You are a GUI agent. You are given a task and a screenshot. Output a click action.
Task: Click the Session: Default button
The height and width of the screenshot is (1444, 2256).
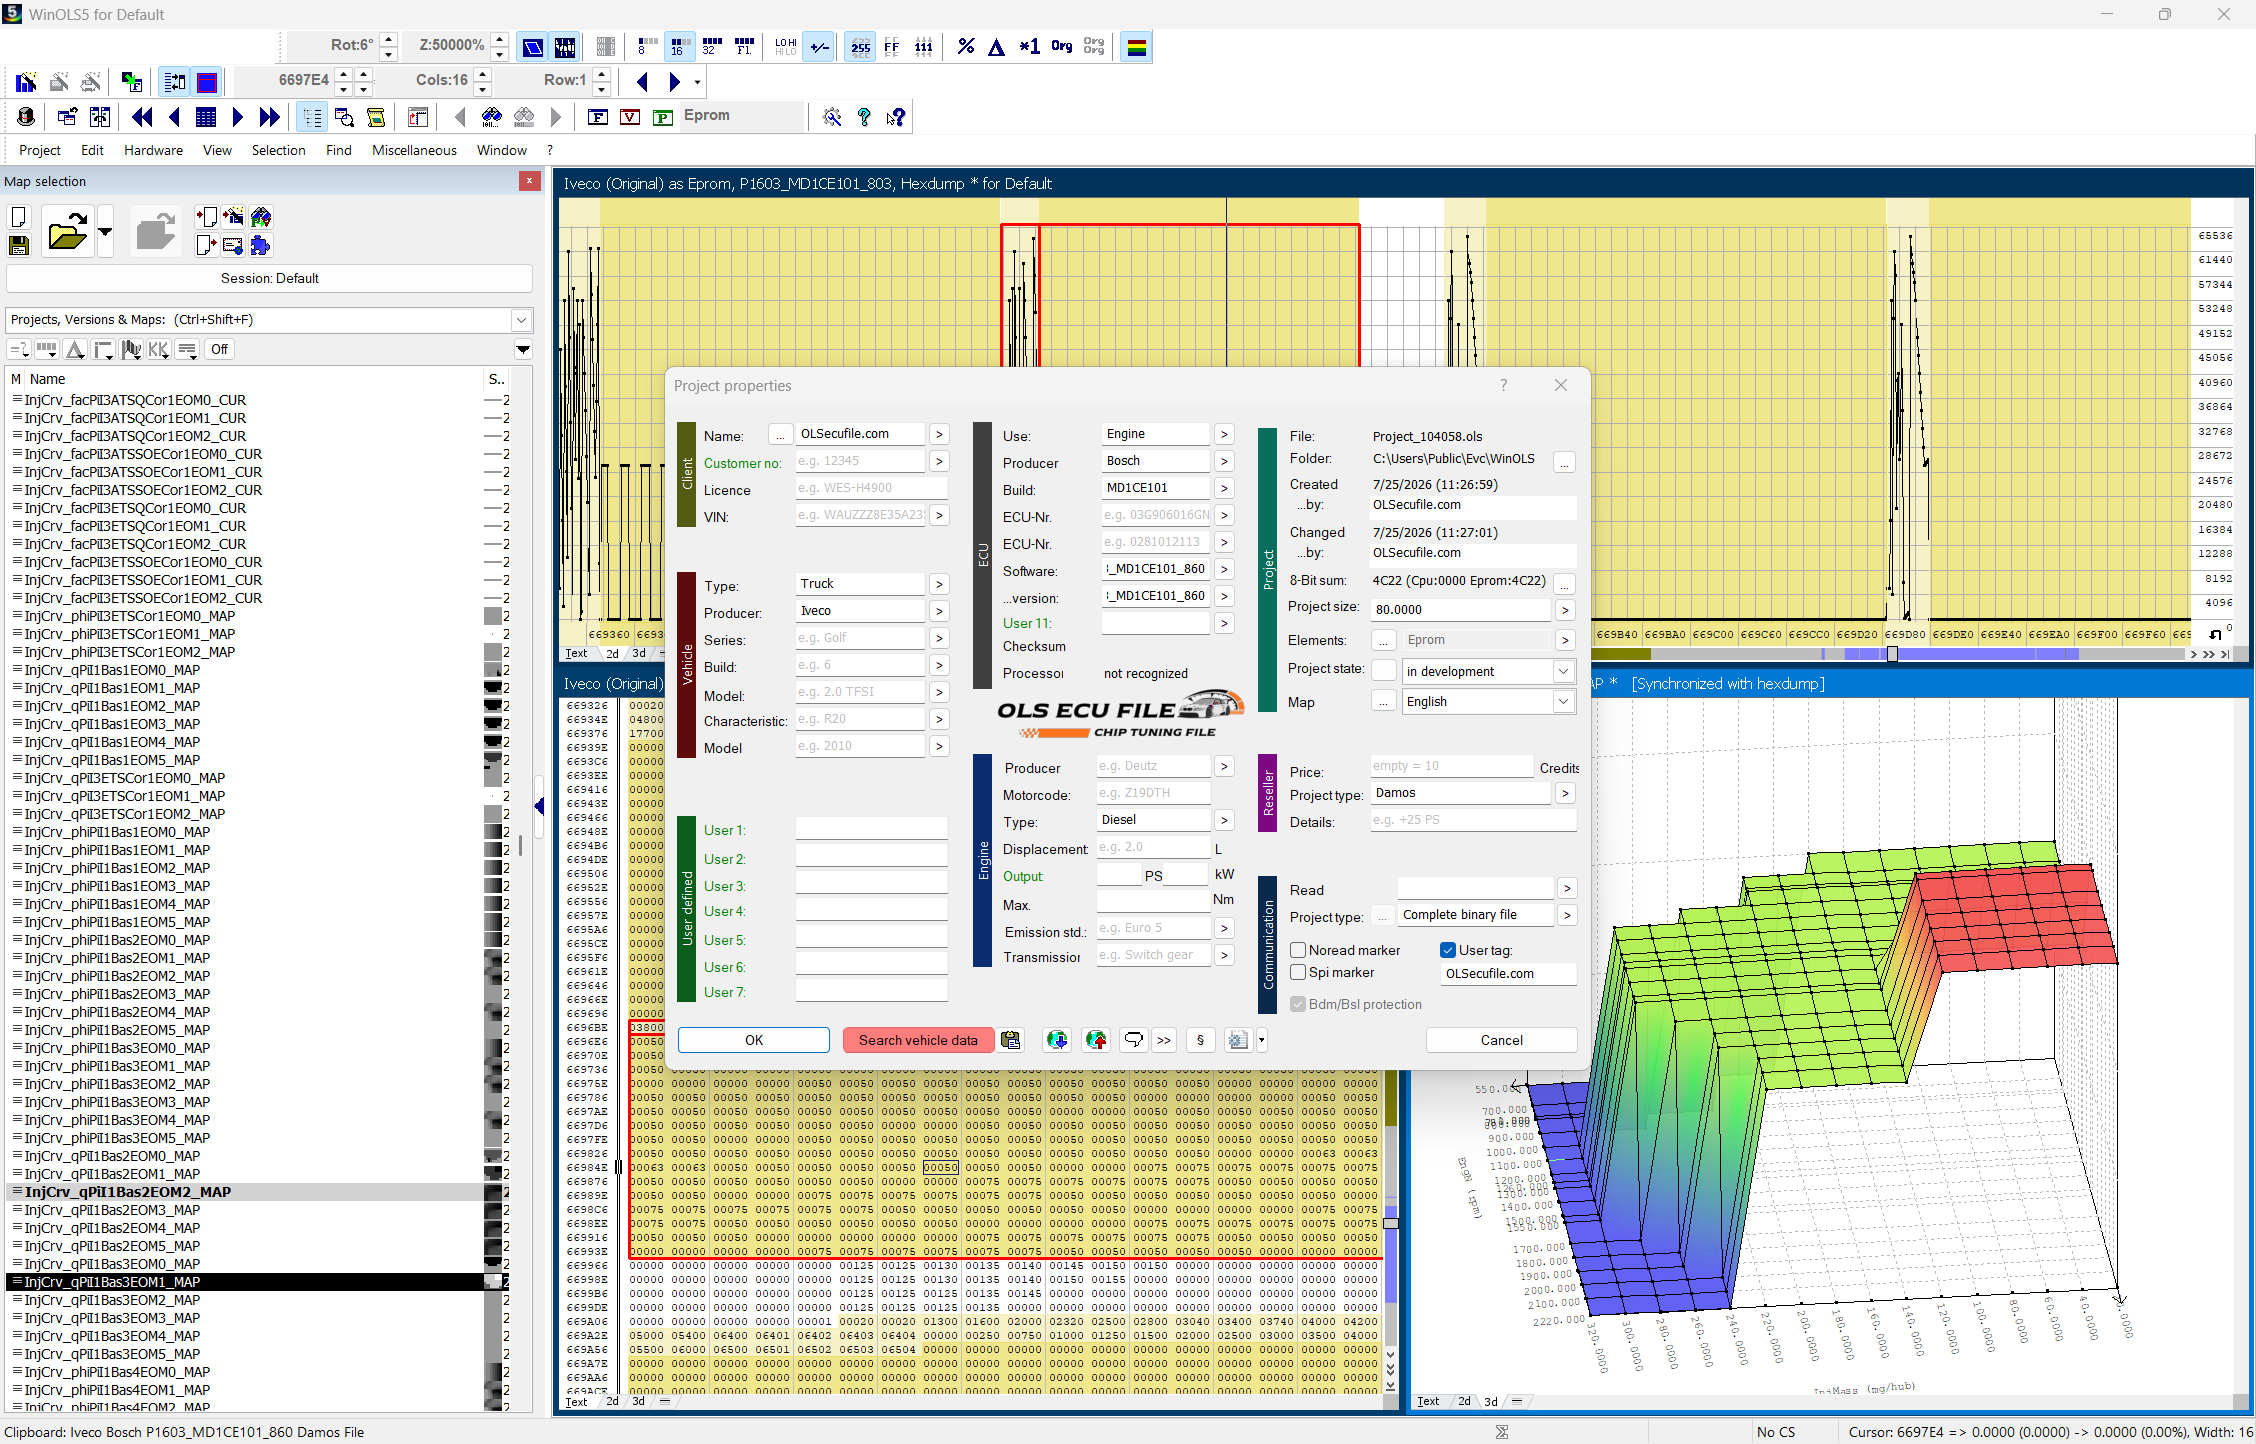[x=269, y=278]
